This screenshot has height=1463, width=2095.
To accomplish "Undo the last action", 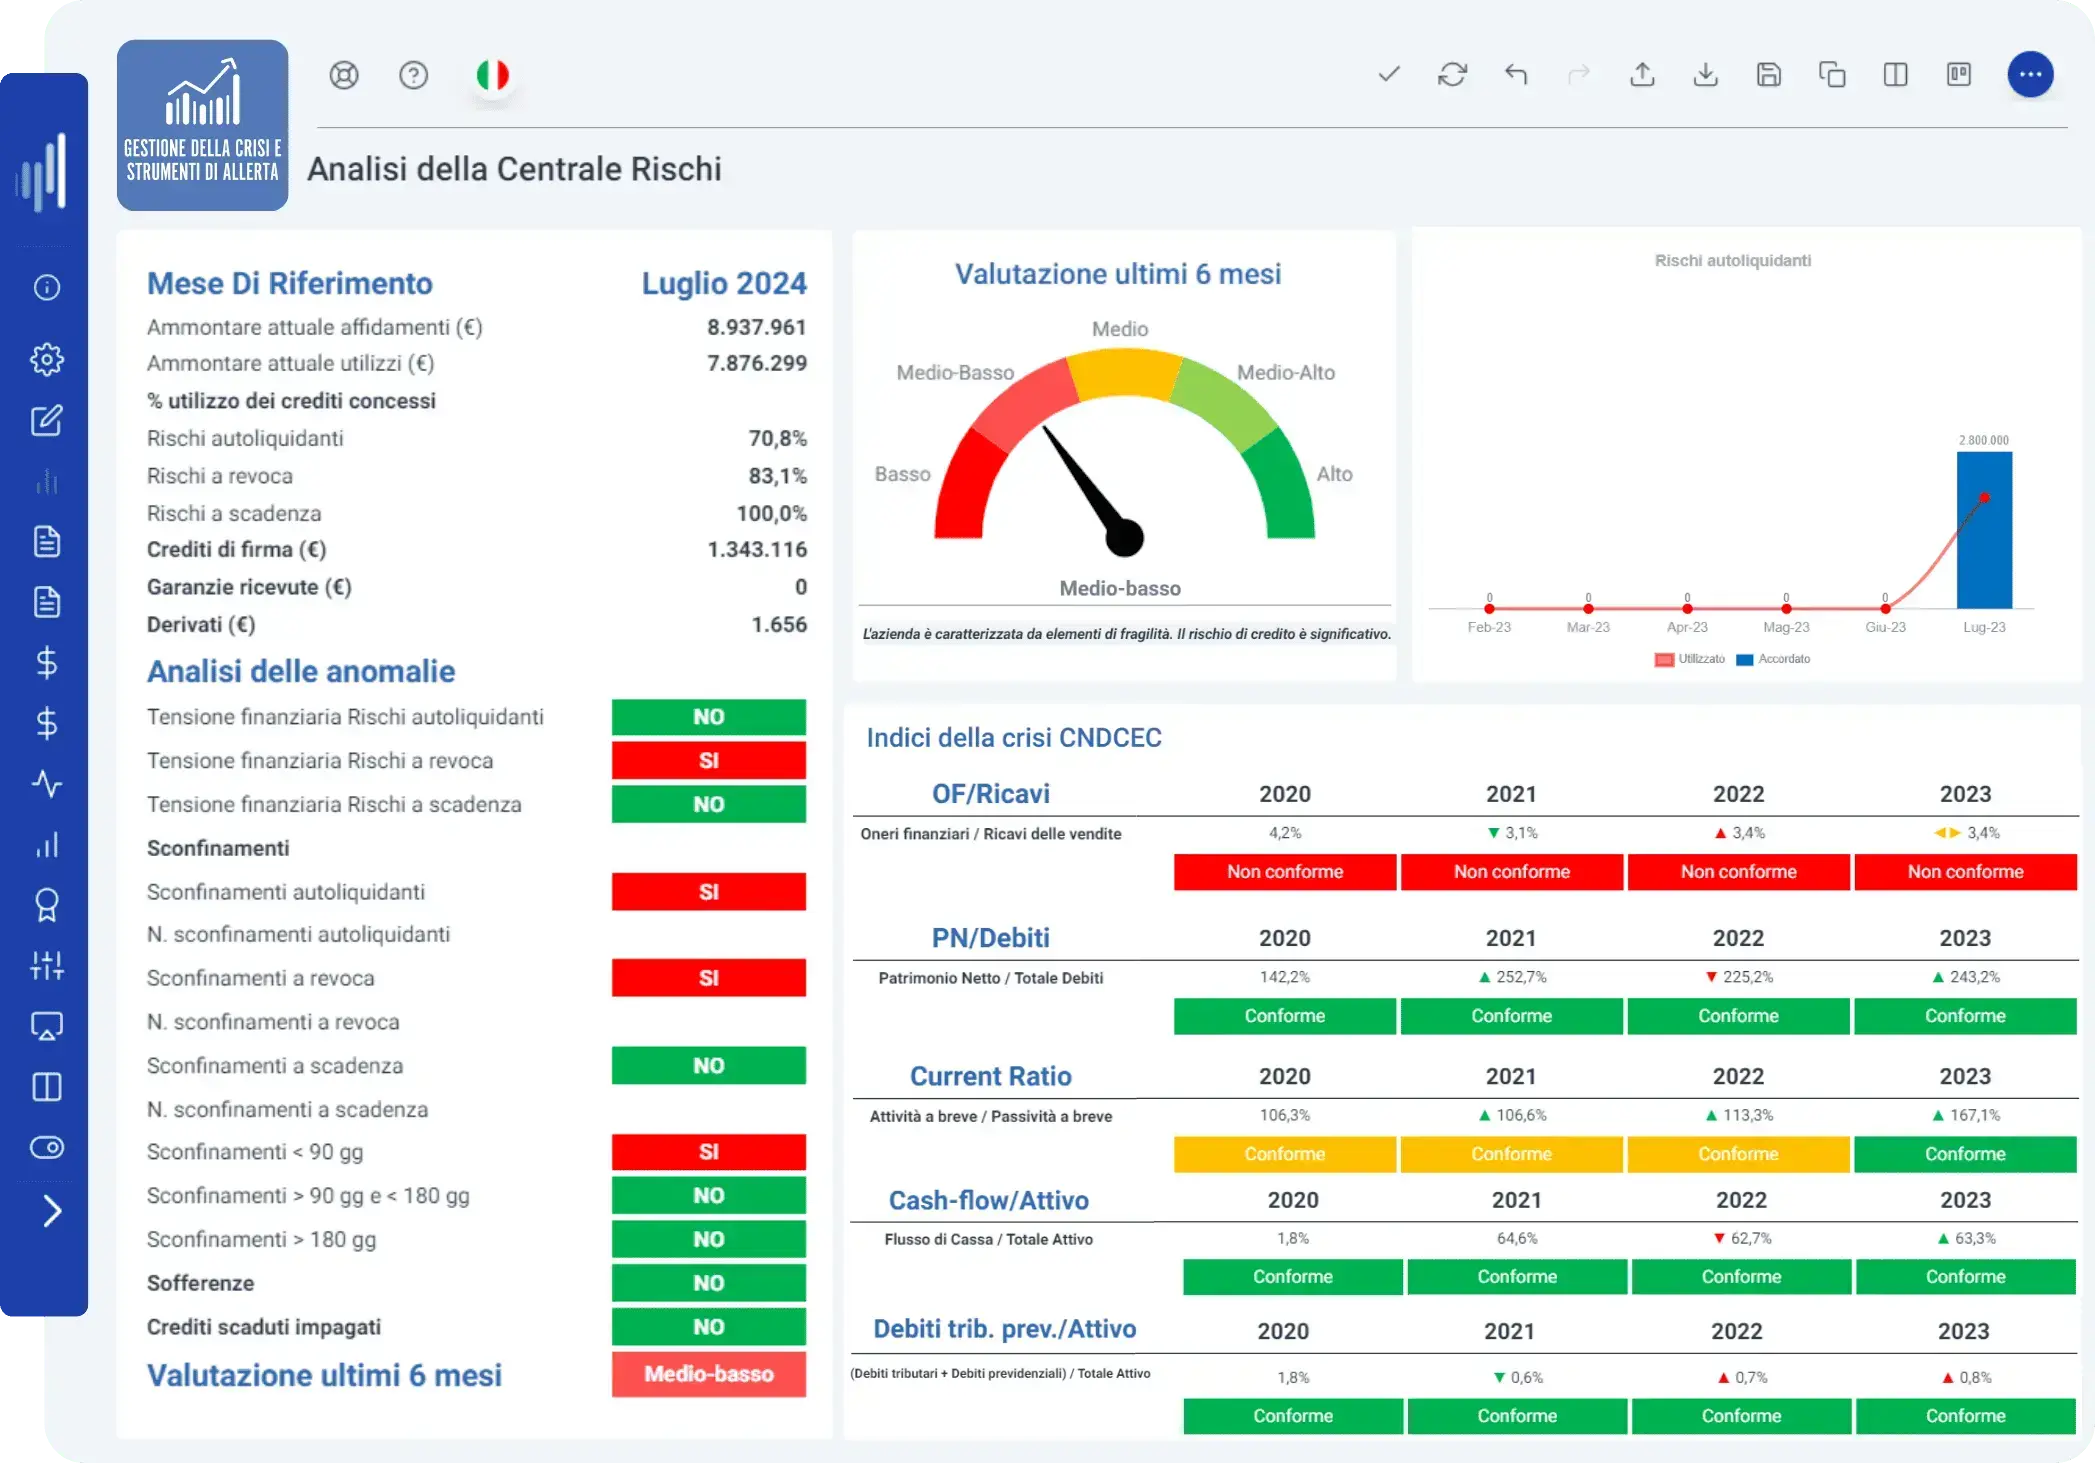I will click(1516, 74).
